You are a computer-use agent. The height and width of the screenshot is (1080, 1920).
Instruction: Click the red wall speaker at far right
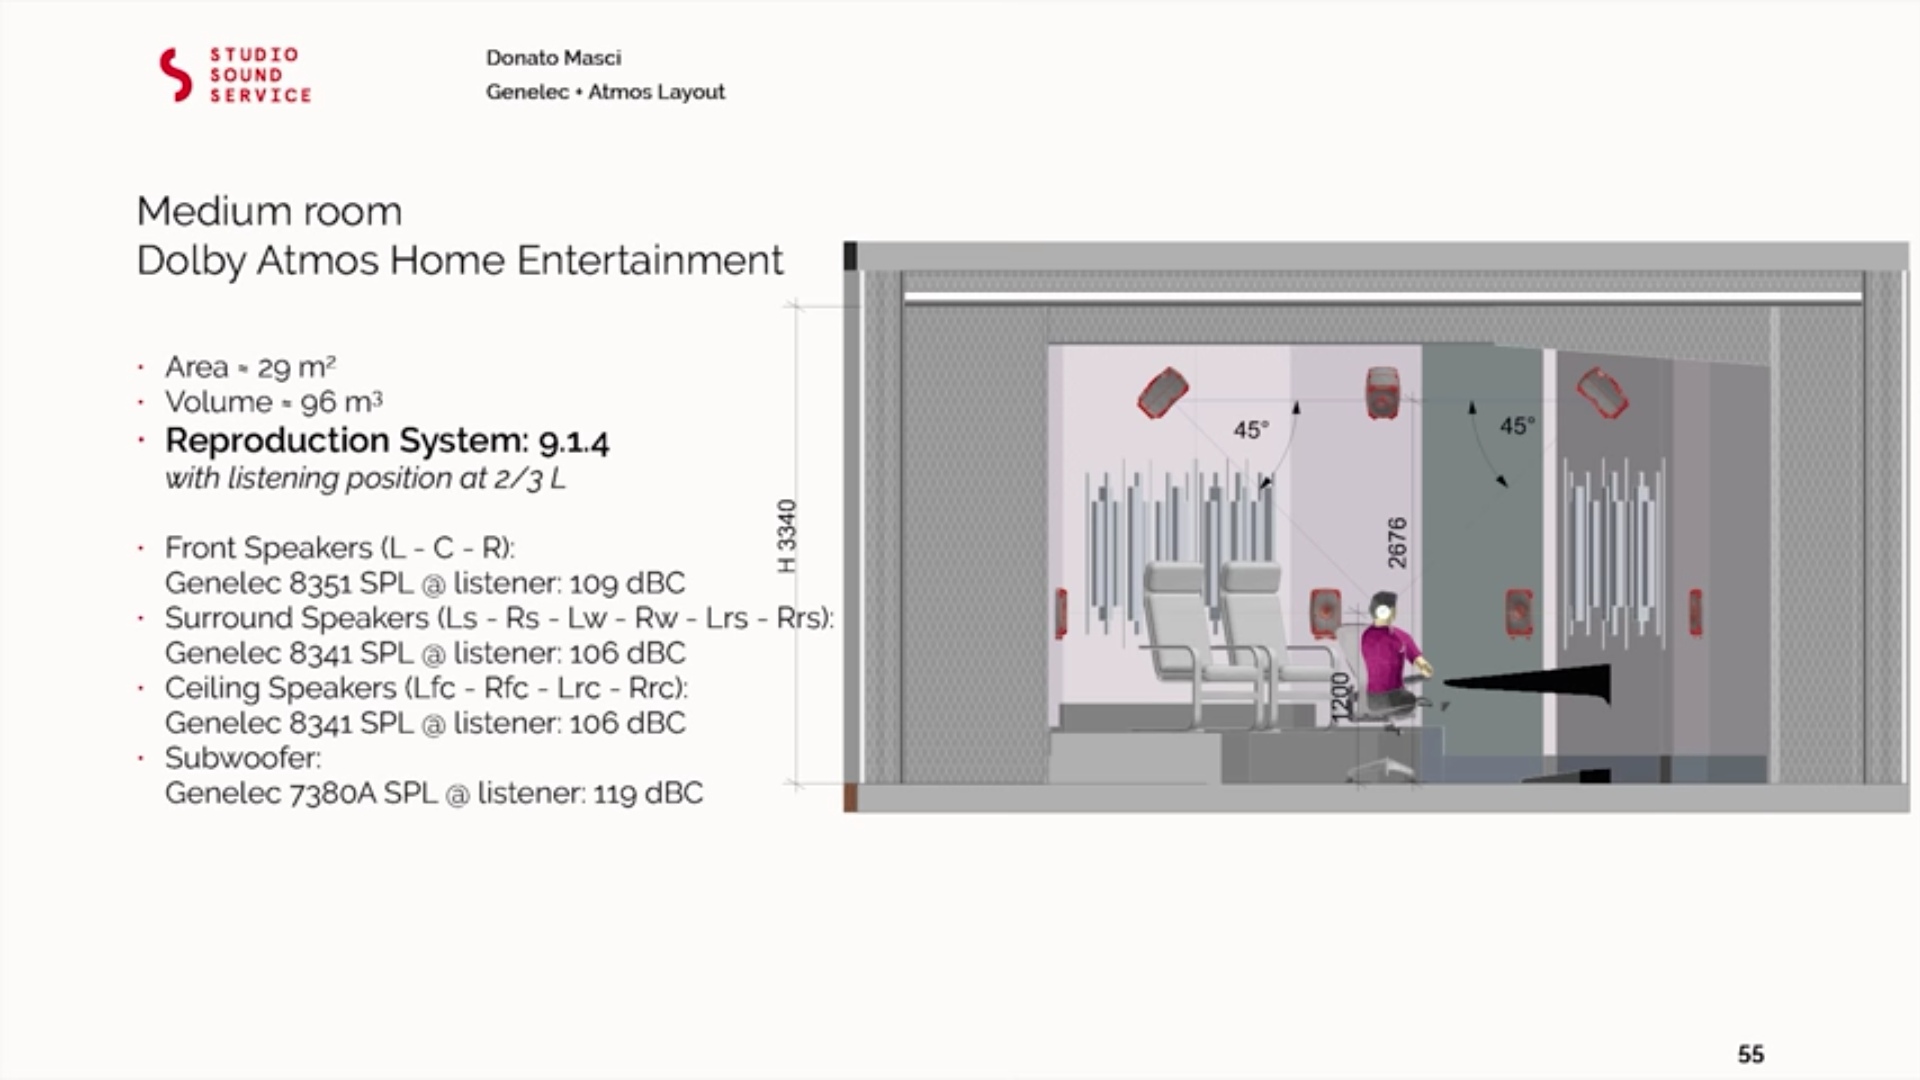1696,612
